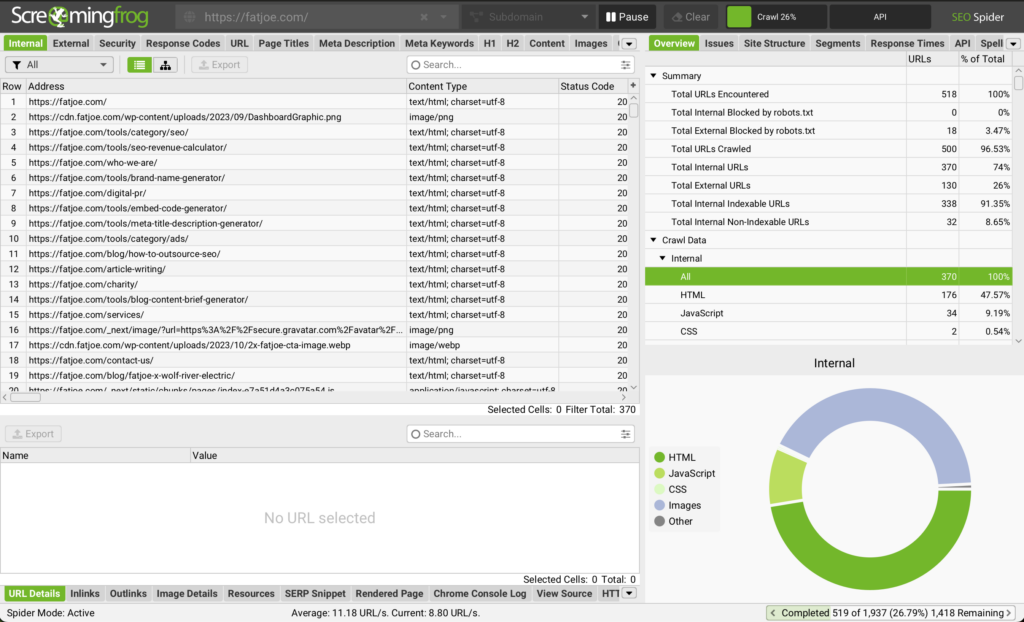Open the URL history dropdown arrow
1024x622 pixels.
pos(443,17)
